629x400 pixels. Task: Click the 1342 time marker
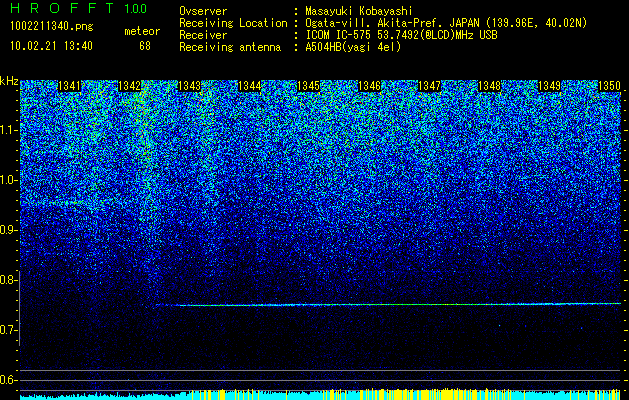[130, 86]
